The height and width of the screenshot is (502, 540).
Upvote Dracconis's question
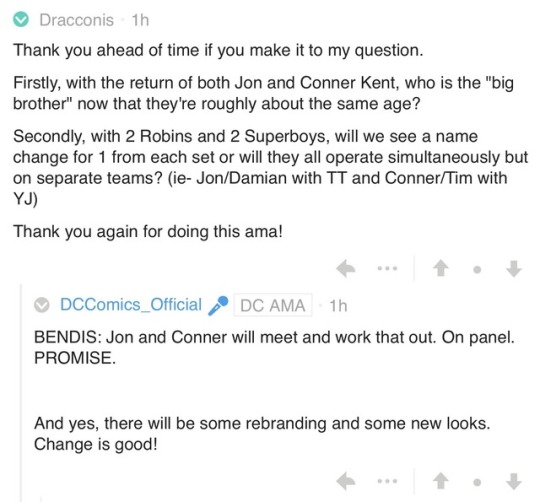coord(441,268)
